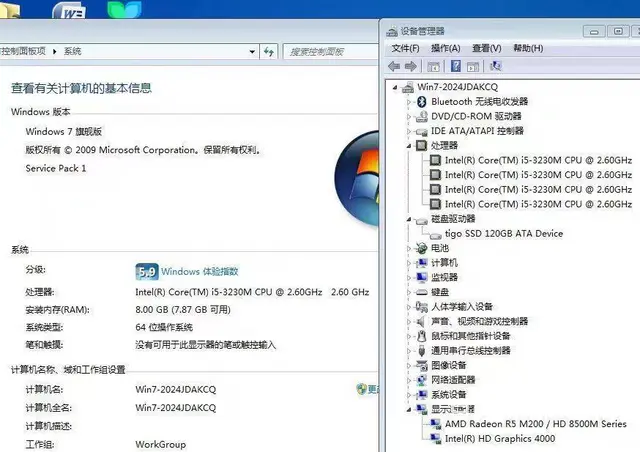Viewport: 640px width, 452px height.
Task: Open Help via the blue question-mark toolbar icon
Action: coord(456,66)
